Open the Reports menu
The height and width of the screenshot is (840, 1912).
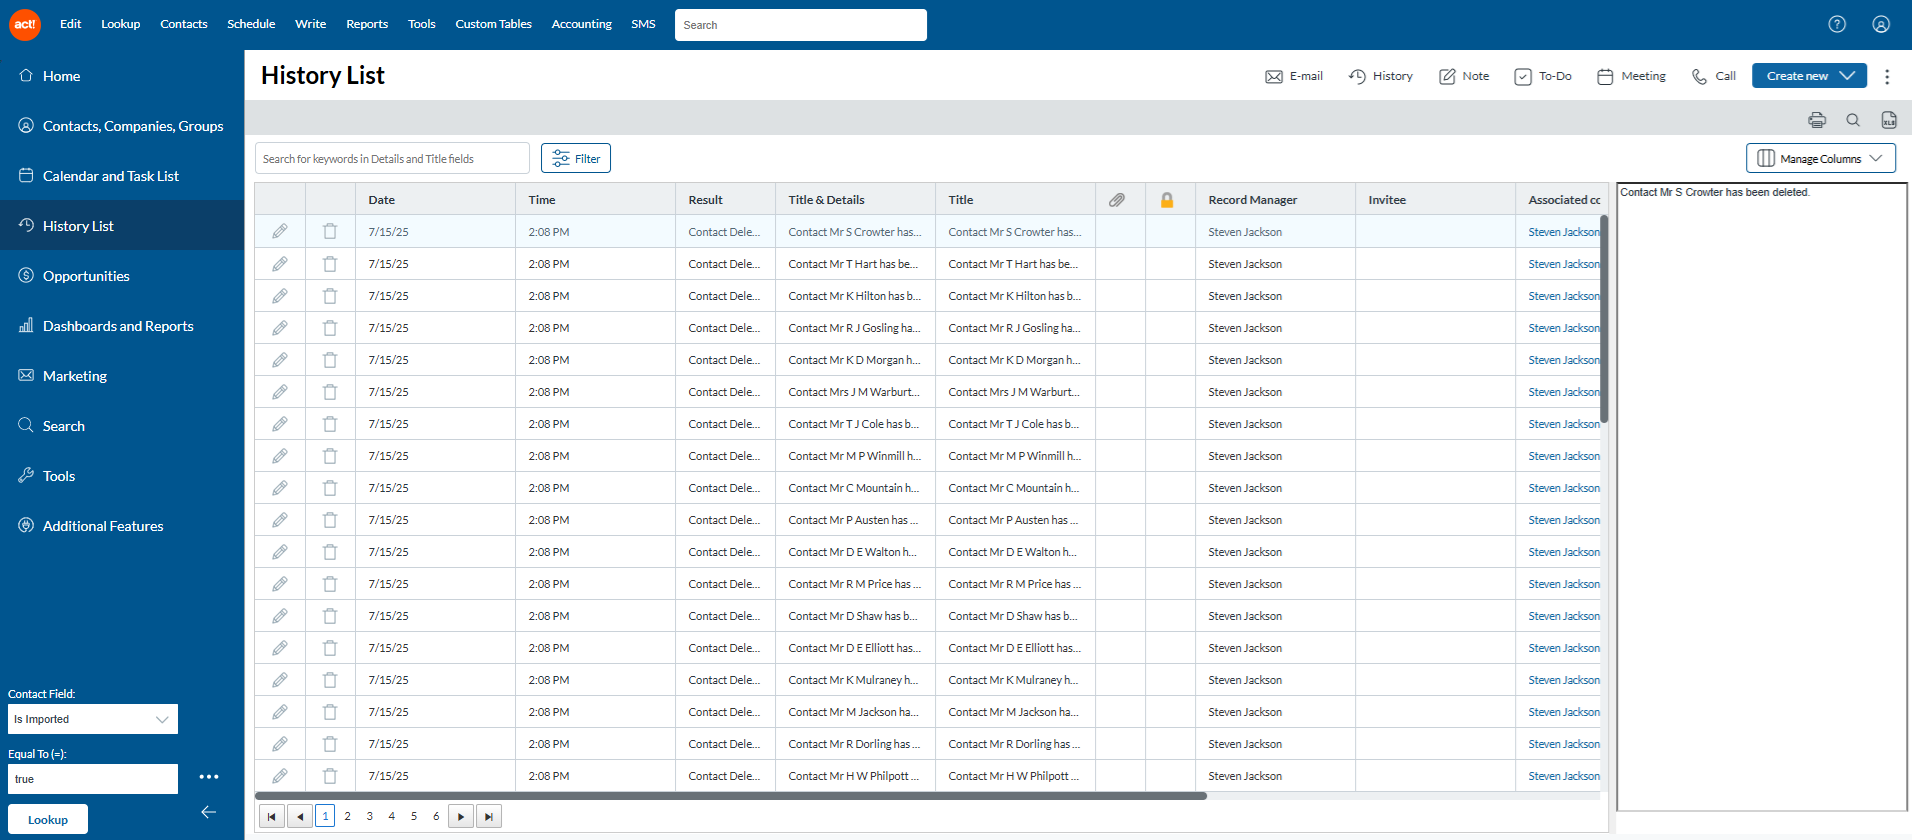coord(367,24)
